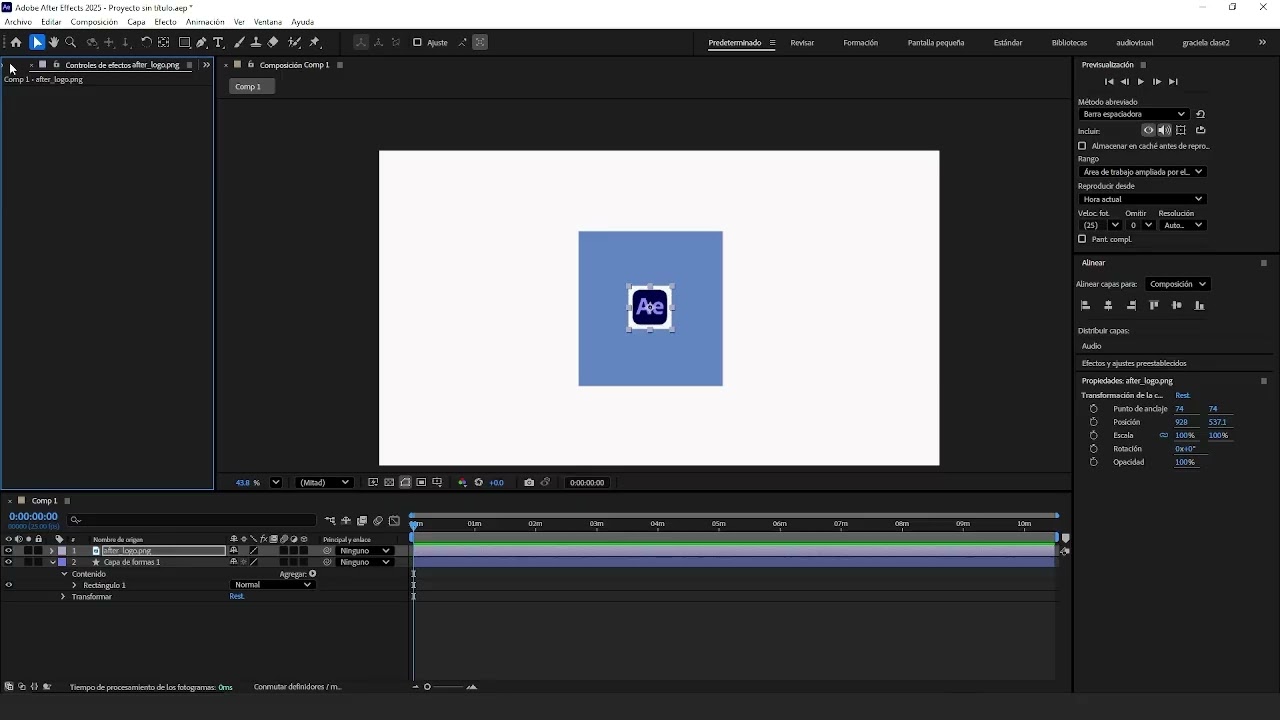Toggle include audio in preview
Screen dimensions: 1280x720
pyautogui.click(x=1165, y=130)
